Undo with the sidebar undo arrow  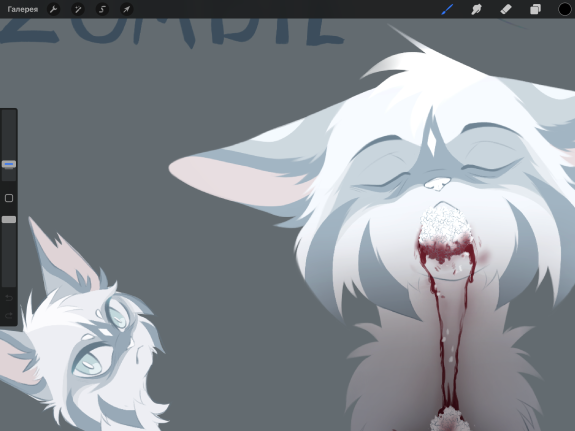(x=9, y=298)
